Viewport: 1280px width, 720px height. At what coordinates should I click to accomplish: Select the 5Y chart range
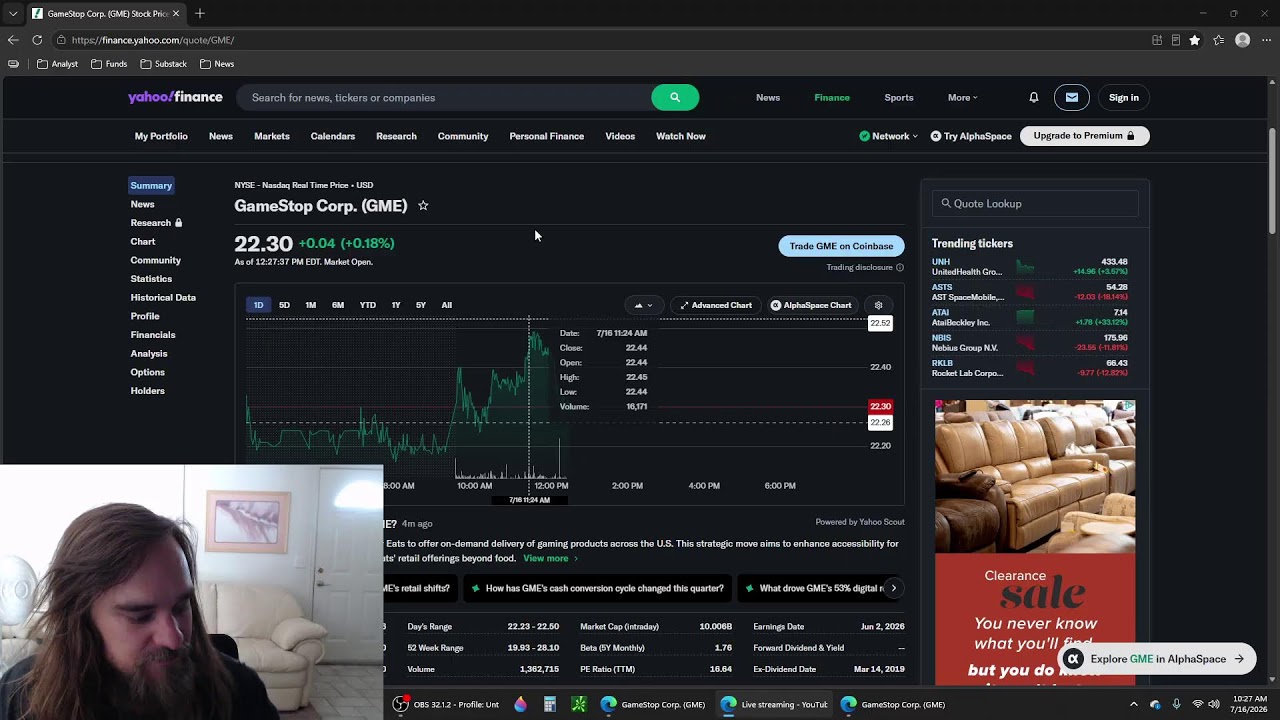click(421, 305)
